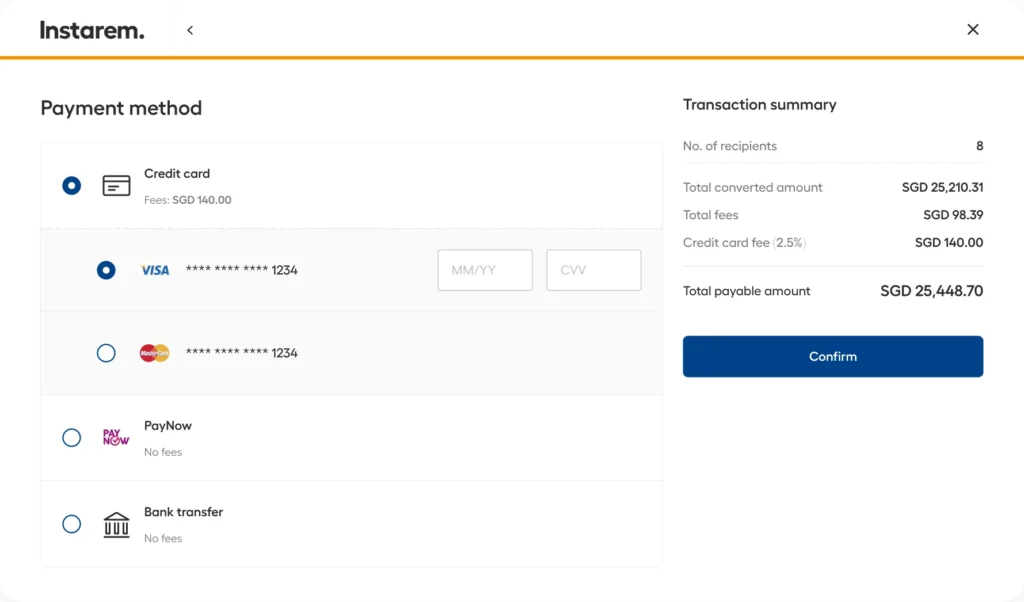Click the MM/YY expiry field
Viewport: 1024px width, 602px height.
[x=484, y=269]
